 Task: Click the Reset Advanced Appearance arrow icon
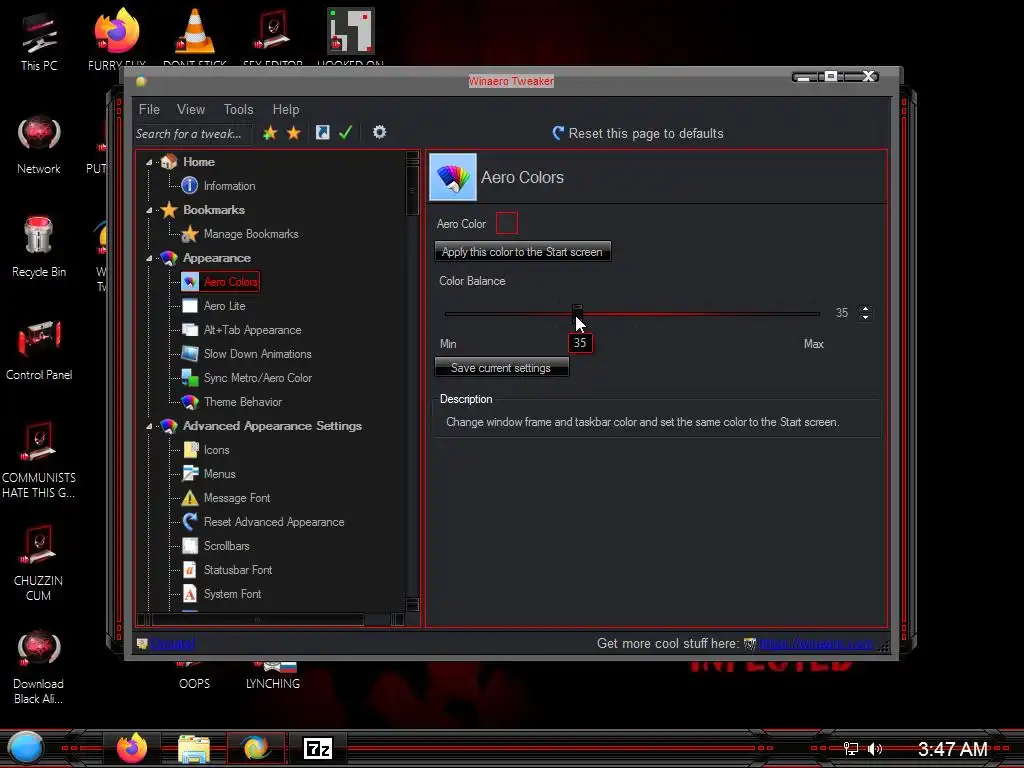coord(190,522)
